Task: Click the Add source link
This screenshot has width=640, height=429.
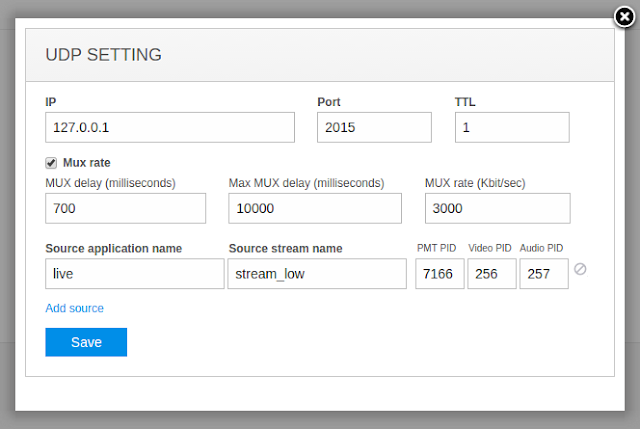Action: tap(74, 308)
